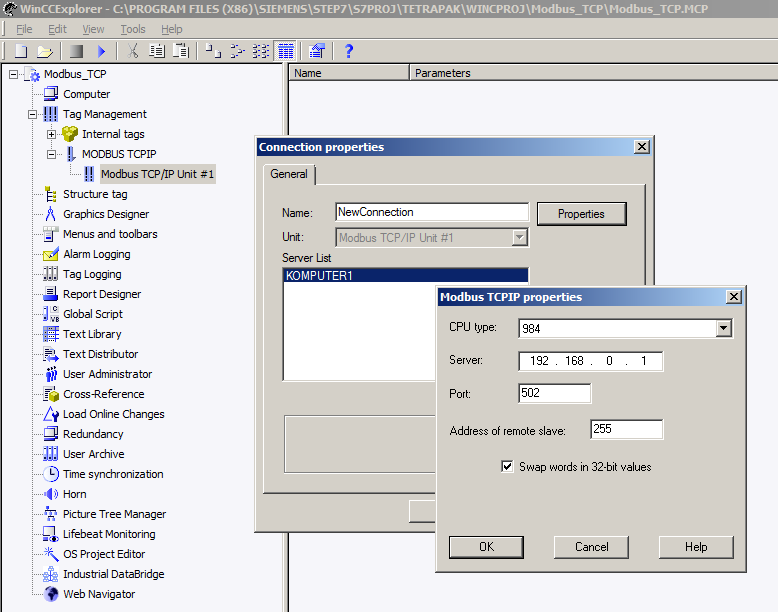Click the Cut scissors toolbar icon
The width and height of the screenshot is (778, 612).
pyautogui.click(x=132, y=51)
